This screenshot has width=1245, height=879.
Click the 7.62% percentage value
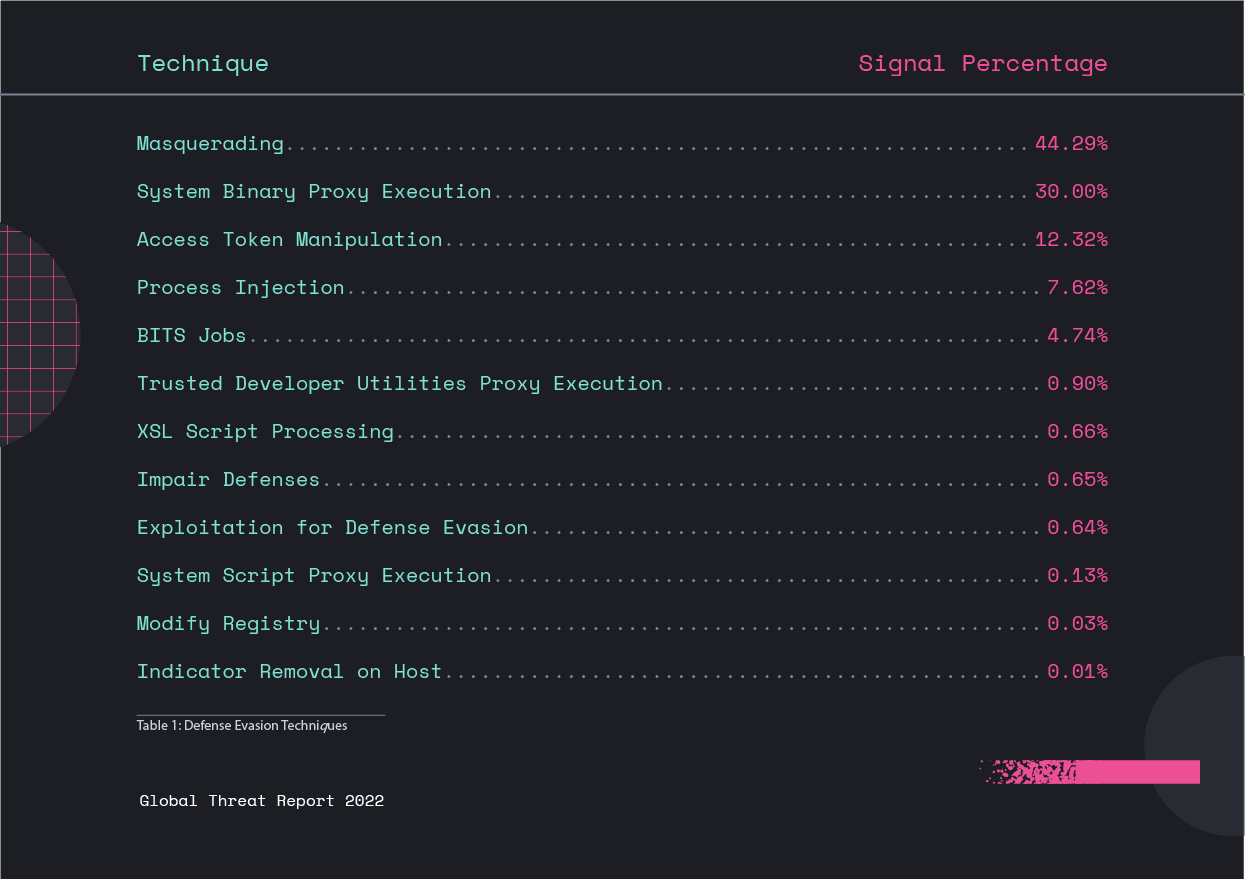(1076, 287)
